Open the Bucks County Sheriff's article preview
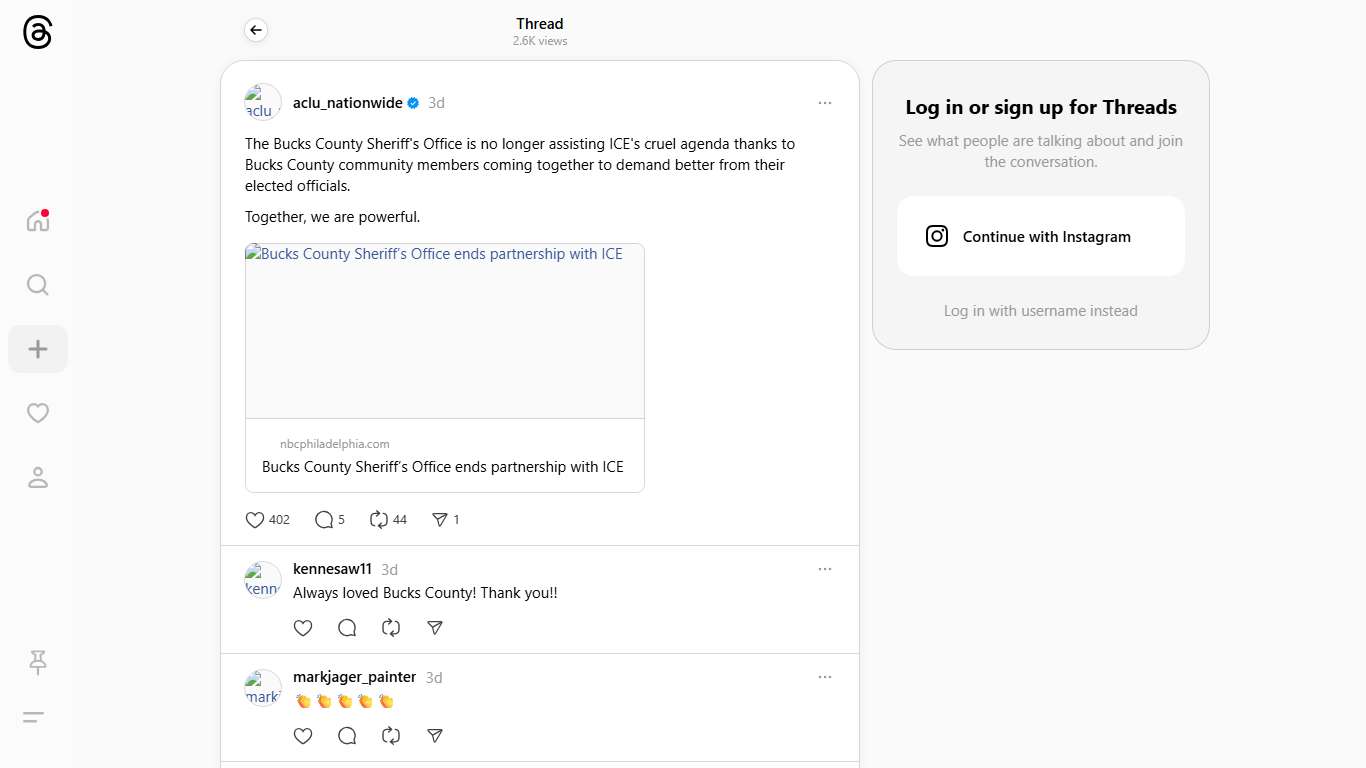 click(x=445, y=367)
